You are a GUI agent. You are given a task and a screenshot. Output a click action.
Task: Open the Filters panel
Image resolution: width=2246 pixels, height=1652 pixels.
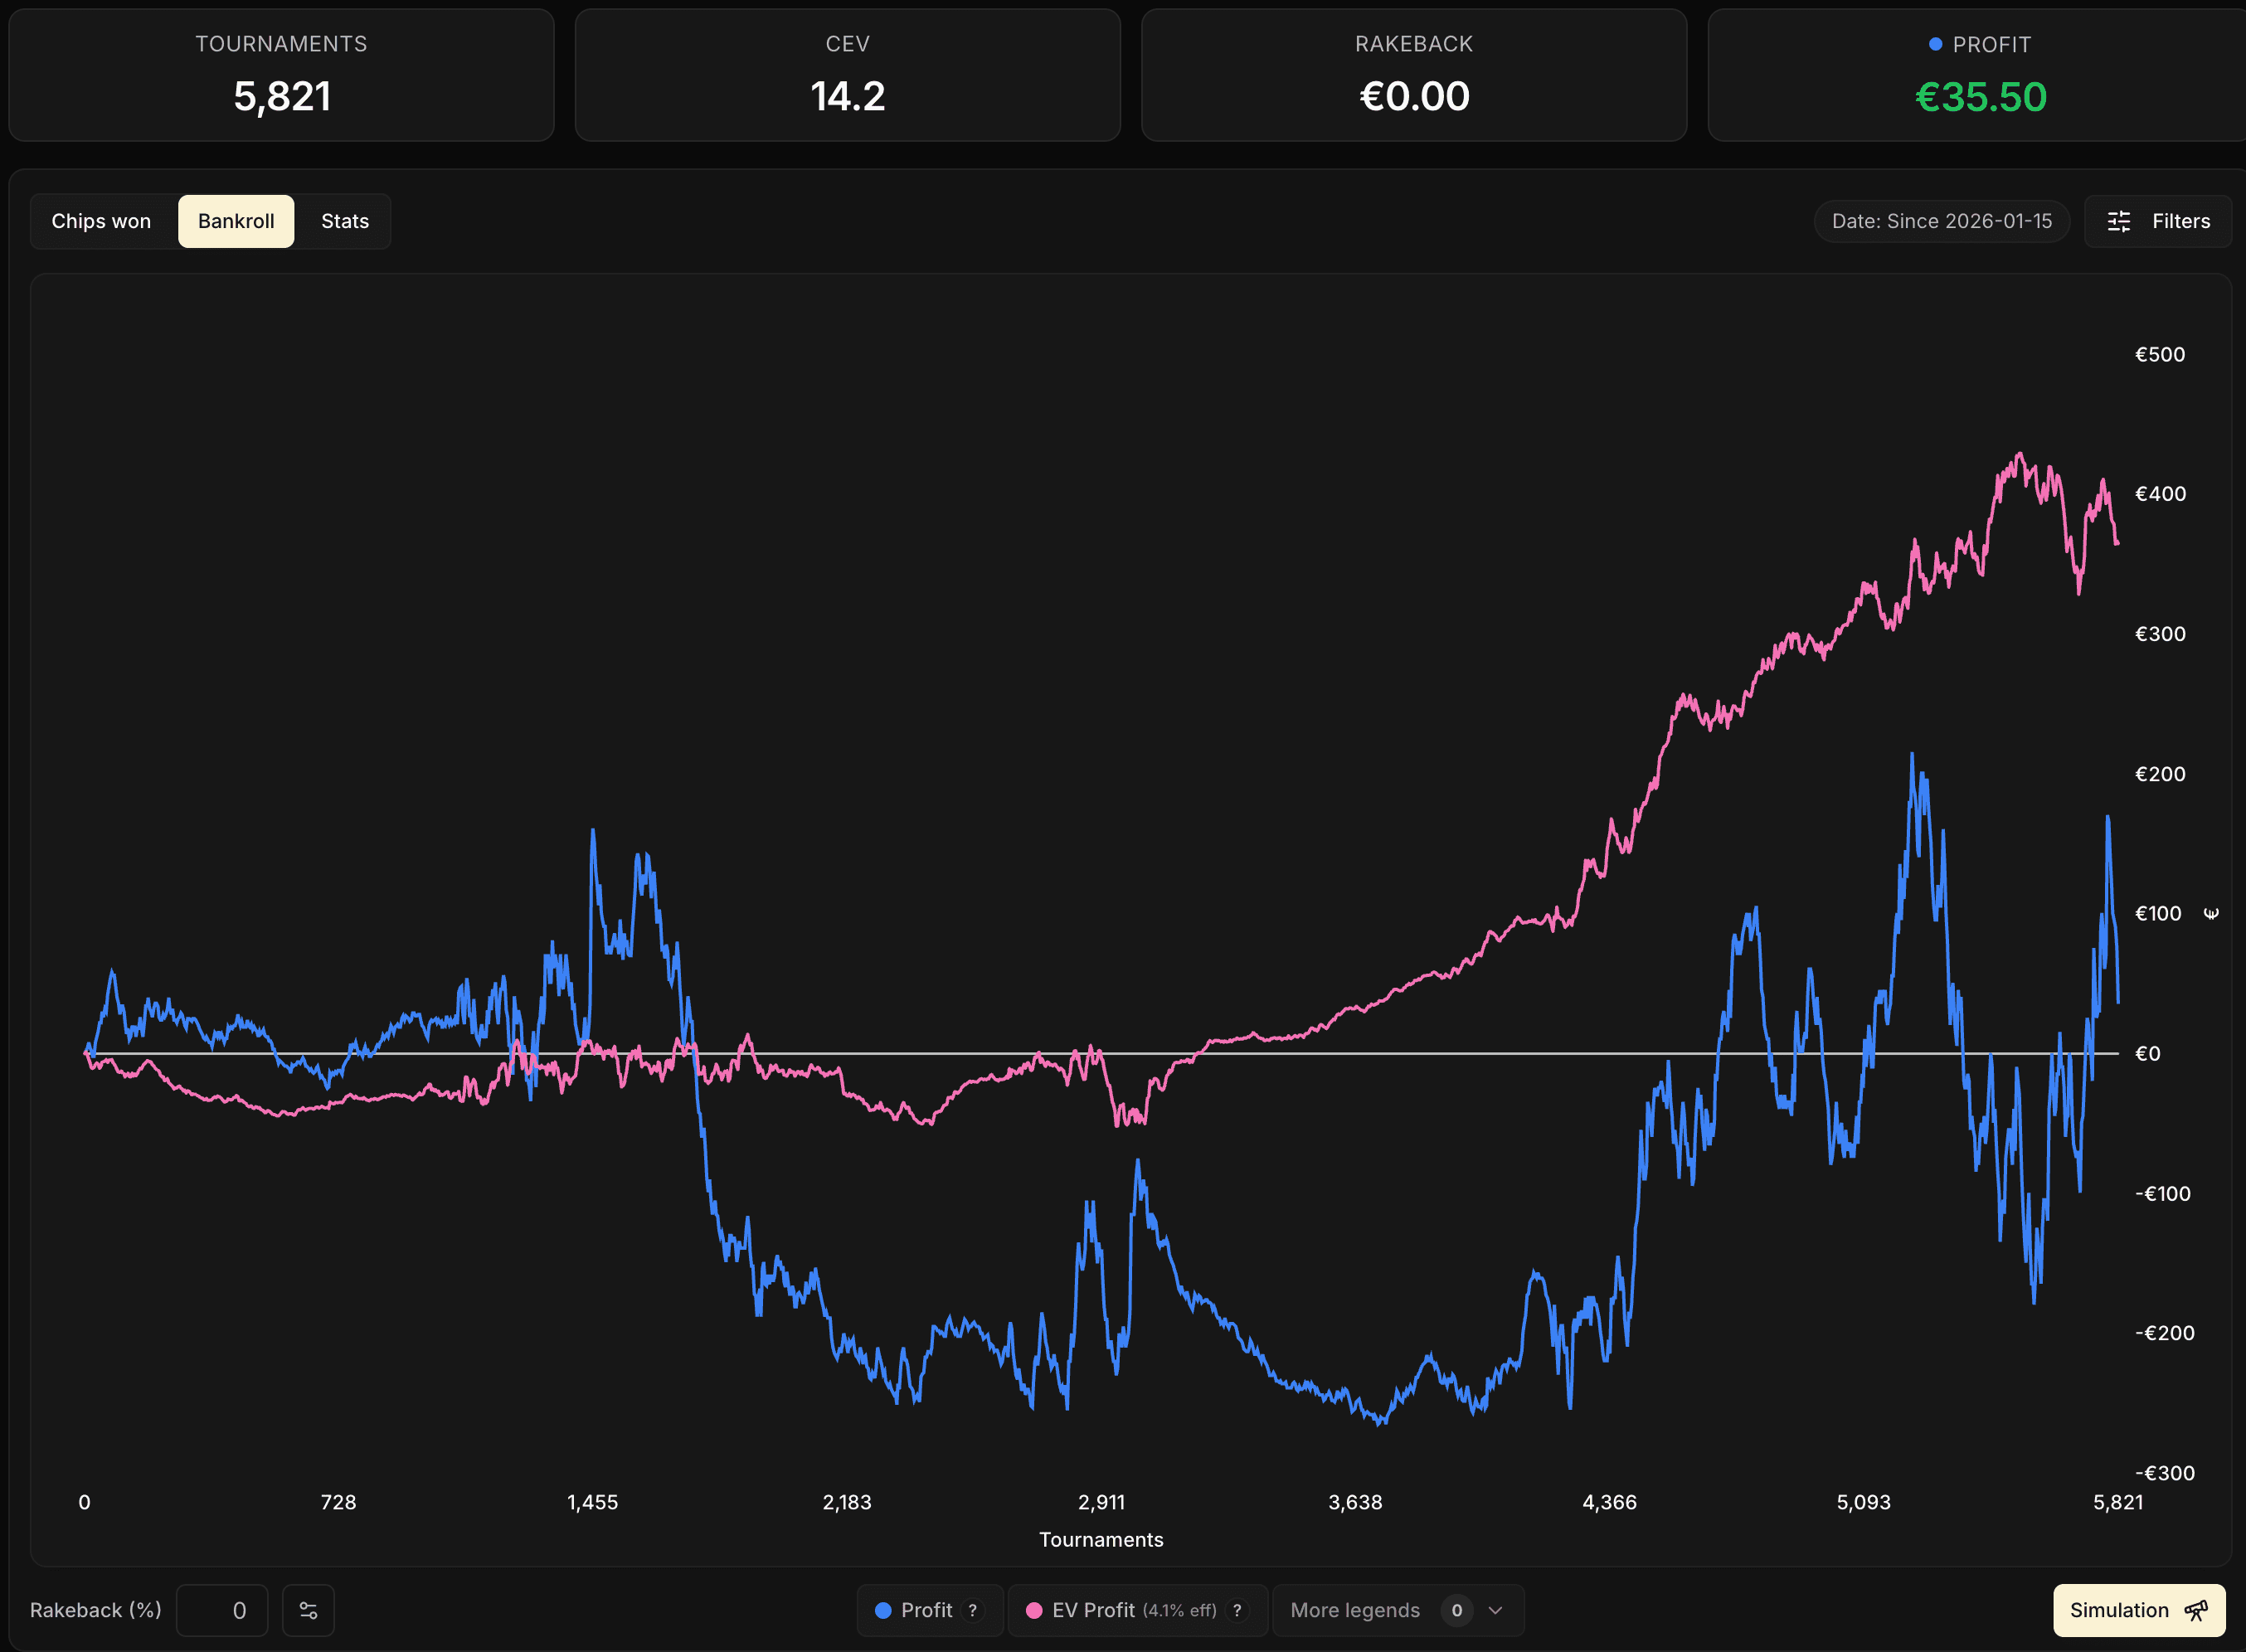[2157, 221]
